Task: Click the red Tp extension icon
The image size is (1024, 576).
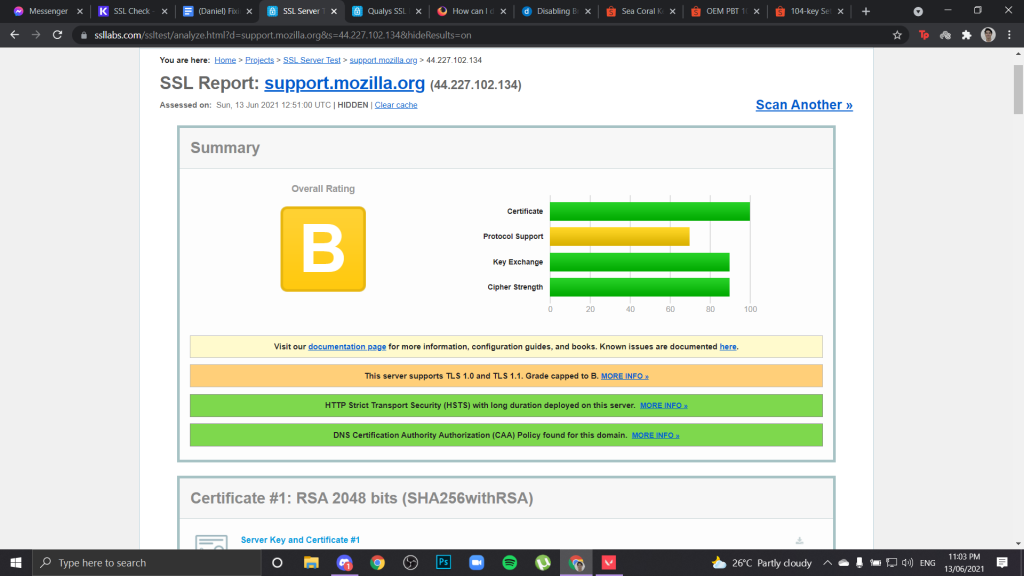Action: tap(923, 35)
